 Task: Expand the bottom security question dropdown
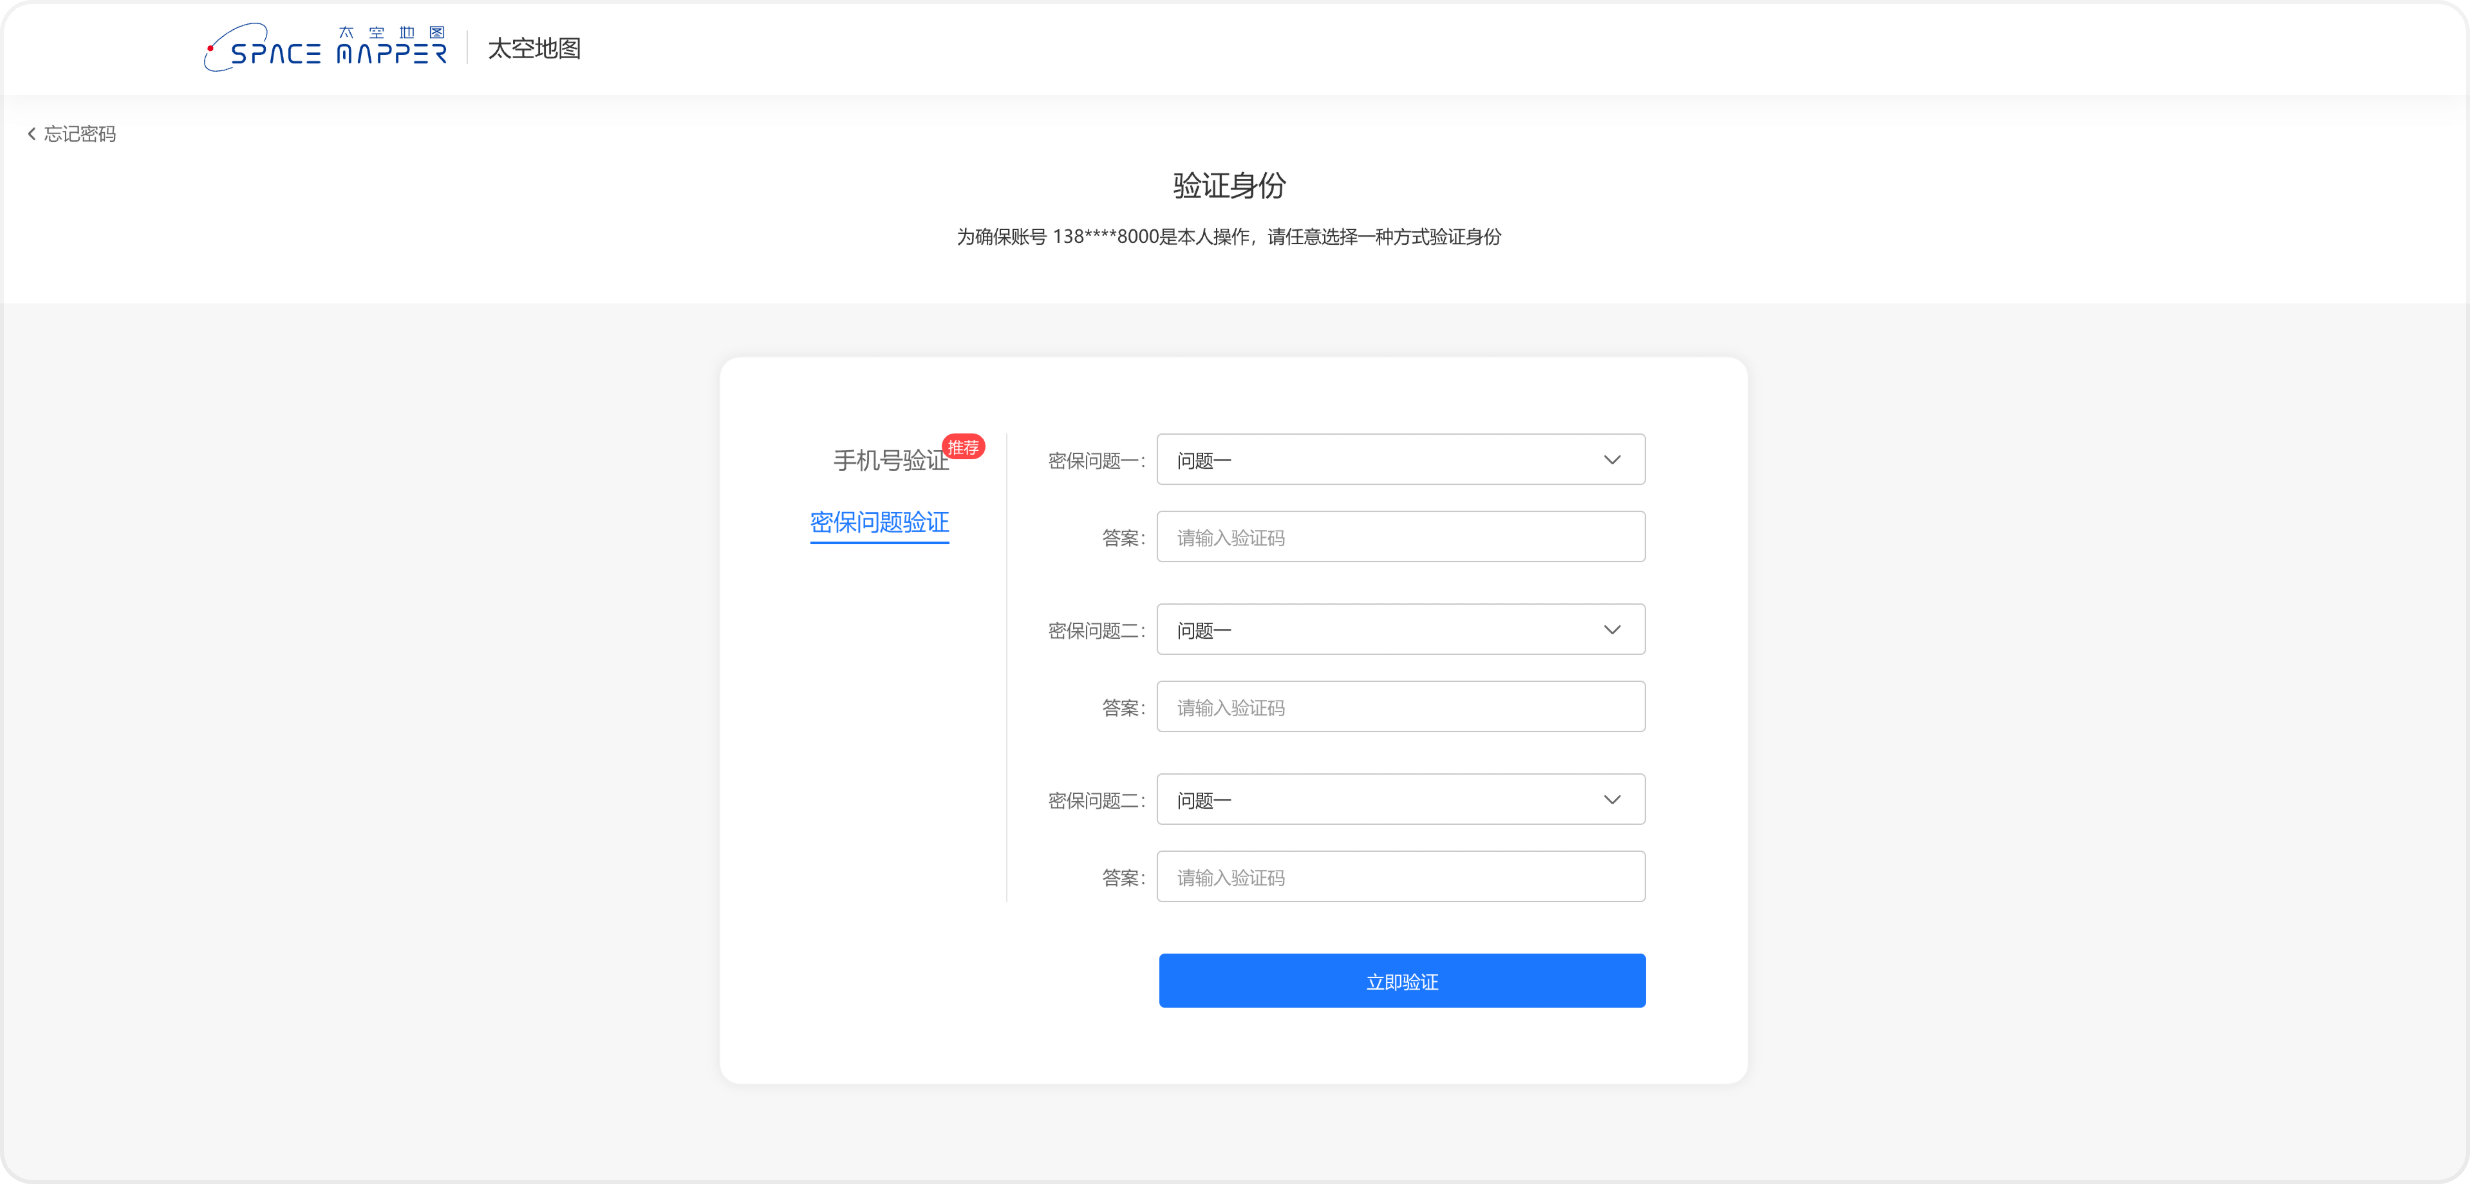(1399, 799)
